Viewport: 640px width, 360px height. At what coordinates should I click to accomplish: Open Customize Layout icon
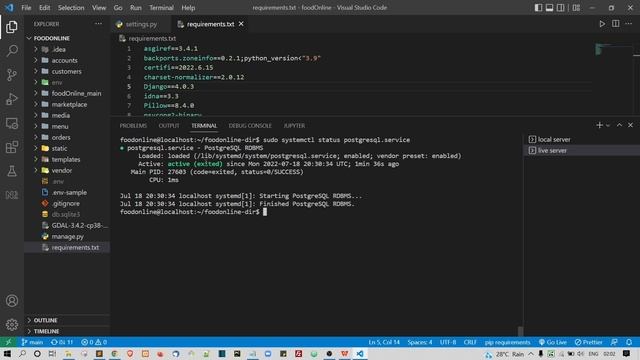(x=576, y=8)
